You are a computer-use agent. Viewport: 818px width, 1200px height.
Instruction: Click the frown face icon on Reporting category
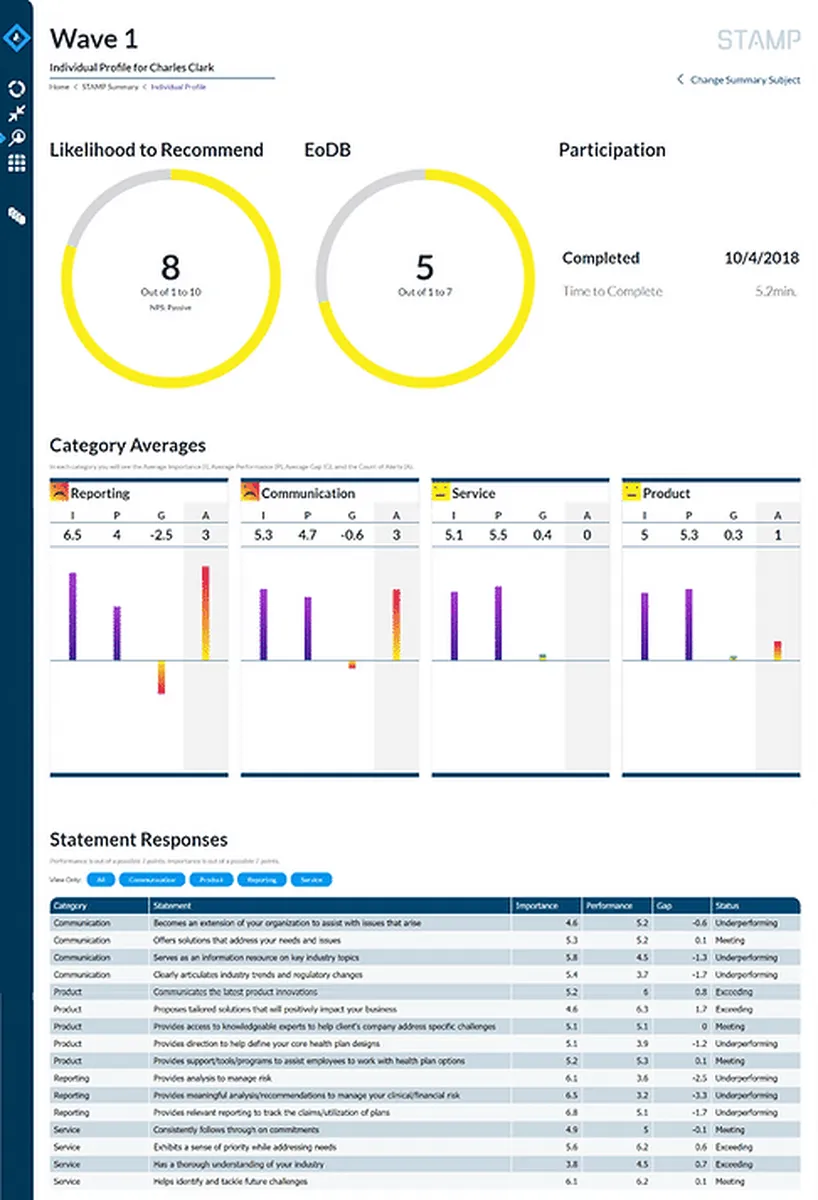pos(58,492)
